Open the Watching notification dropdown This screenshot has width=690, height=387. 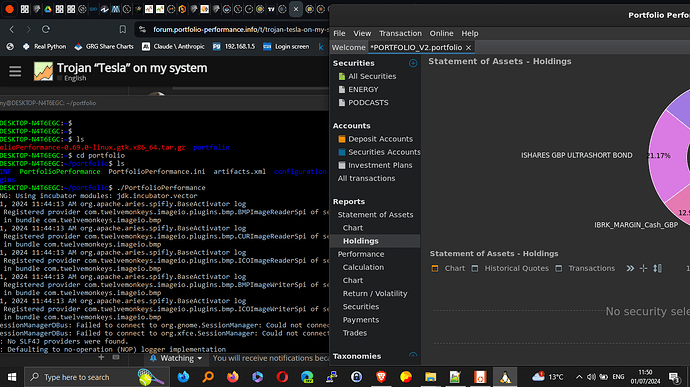click(x=176, y=358)
